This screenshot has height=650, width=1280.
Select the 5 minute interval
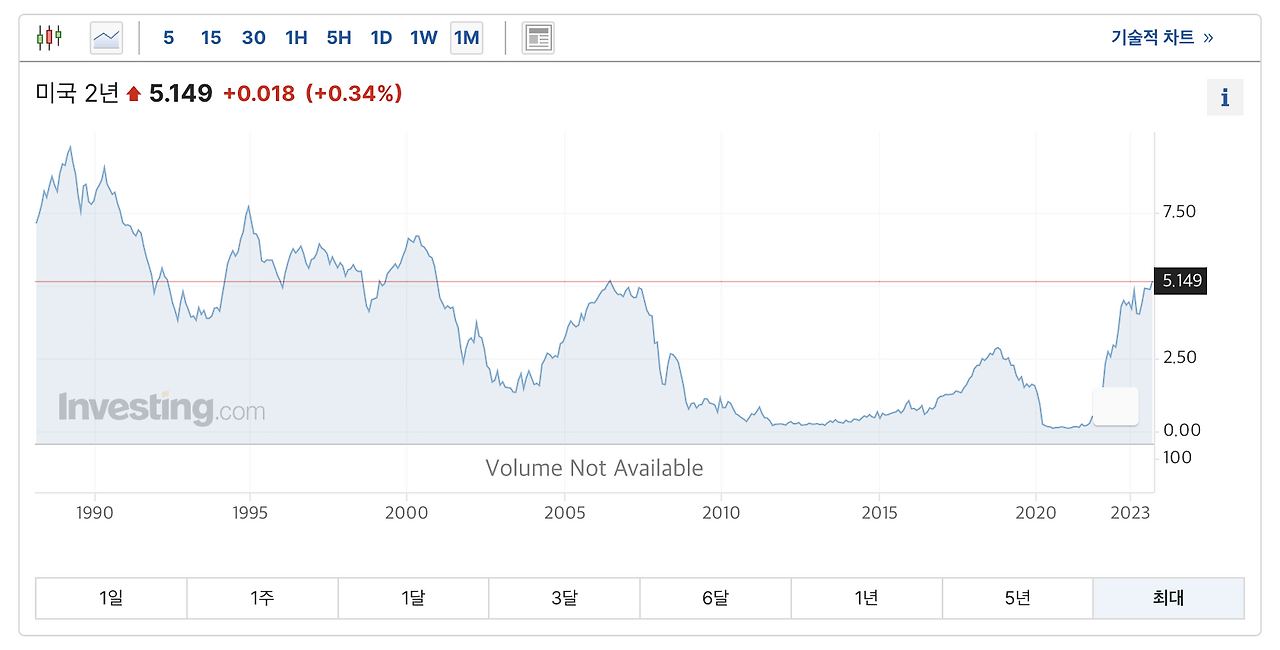(168, 38)
